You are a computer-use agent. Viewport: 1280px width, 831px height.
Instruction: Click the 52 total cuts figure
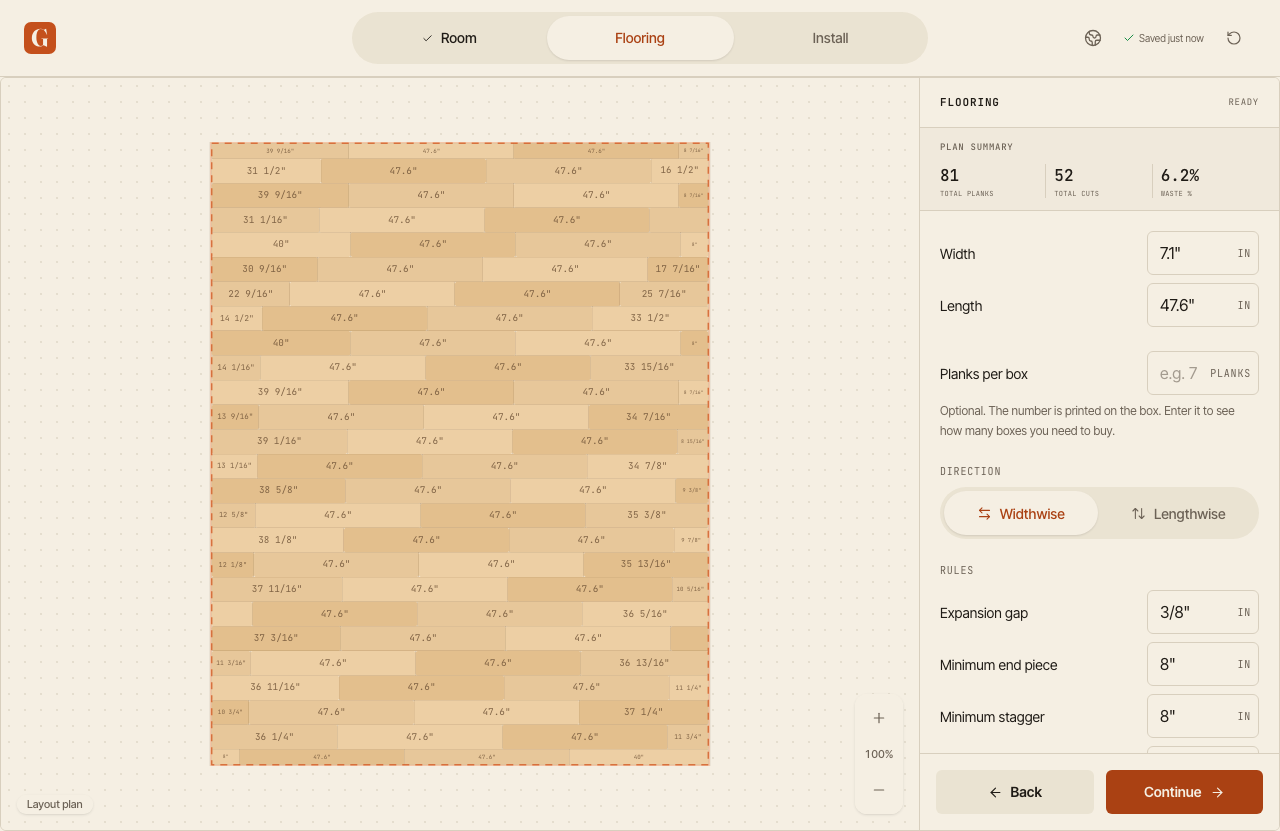tap(1064, 175)
